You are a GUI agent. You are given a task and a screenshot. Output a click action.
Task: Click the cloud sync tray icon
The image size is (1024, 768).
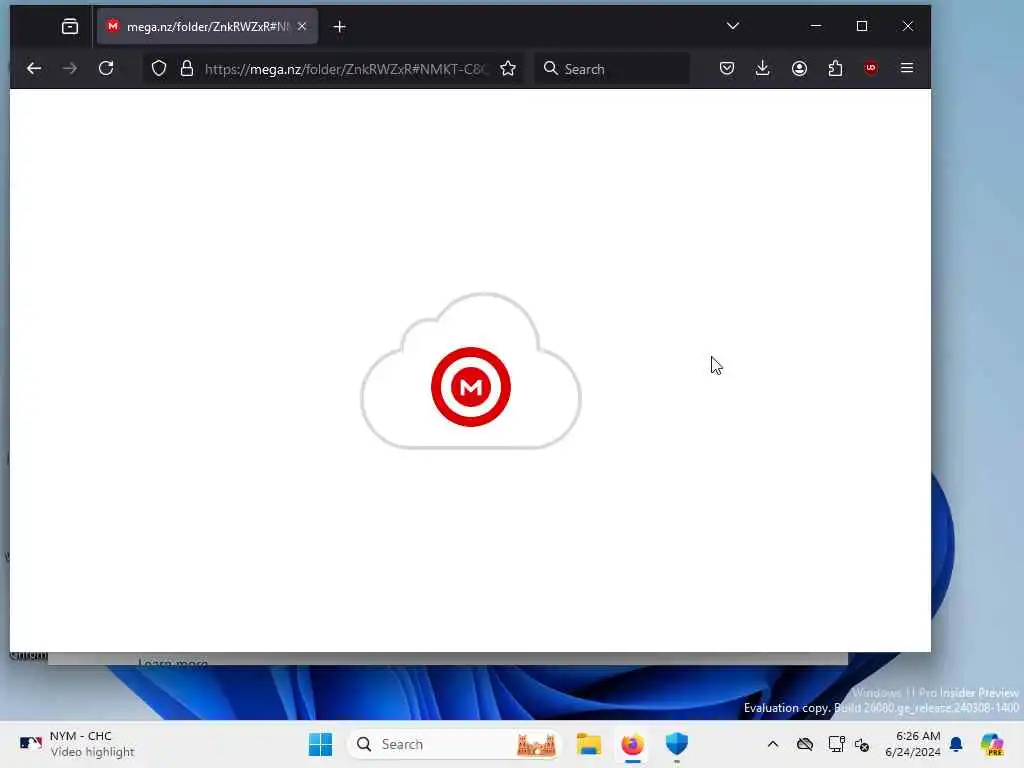(x=805, y=744)
